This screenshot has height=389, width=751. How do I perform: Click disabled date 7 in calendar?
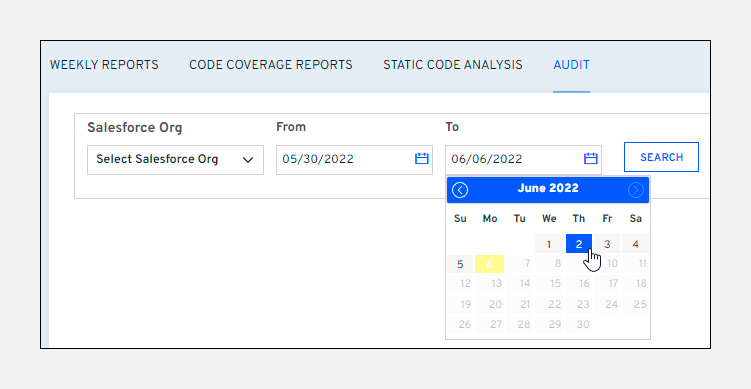point(520,264)
